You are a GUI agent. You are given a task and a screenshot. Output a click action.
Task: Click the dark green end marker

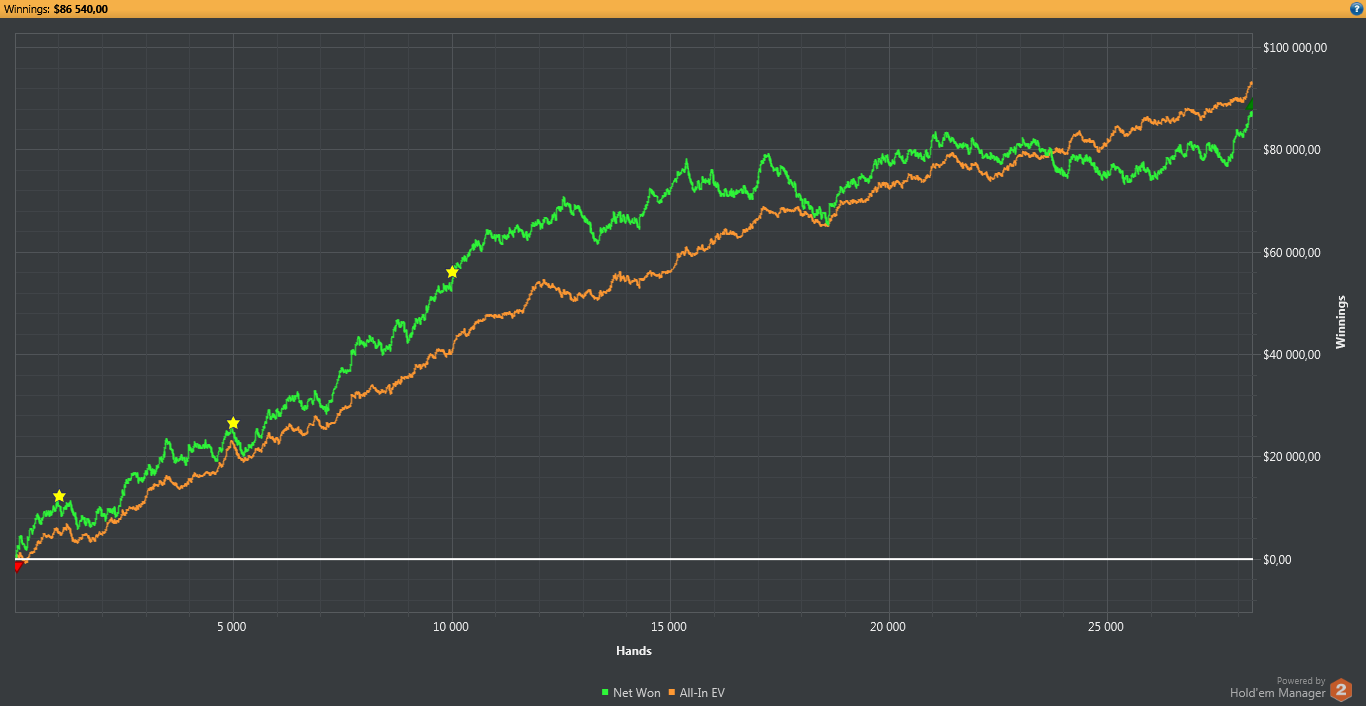[x=1250, y=104]
